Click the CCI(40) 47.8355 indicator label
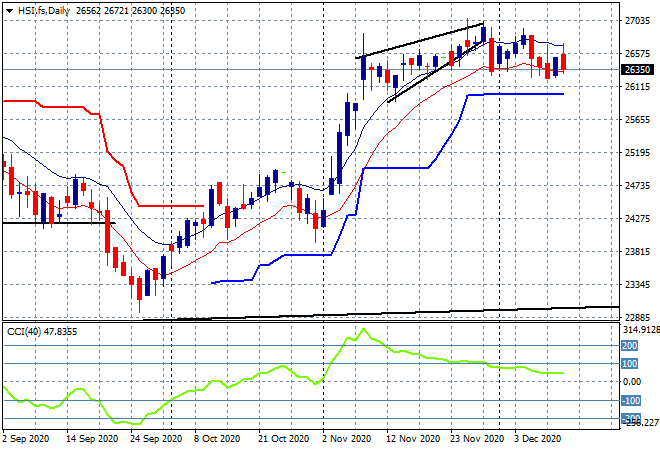The height and width of the screenshot is (450, 660). tap(42, 332)
